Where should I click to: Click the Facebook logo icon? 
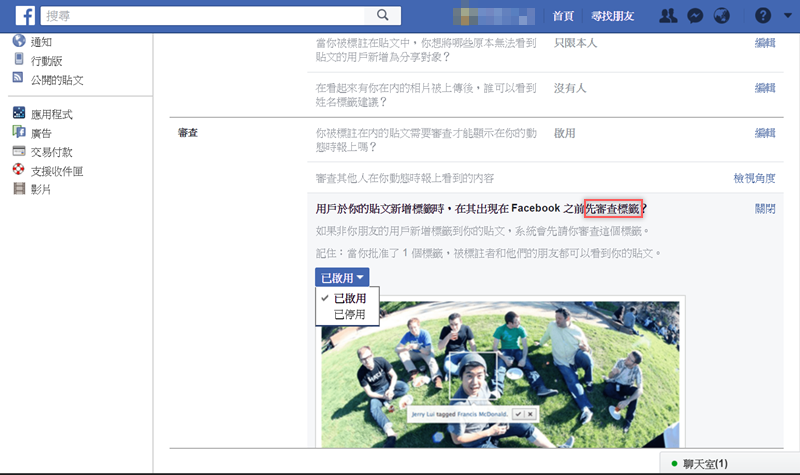click(25, 15)
